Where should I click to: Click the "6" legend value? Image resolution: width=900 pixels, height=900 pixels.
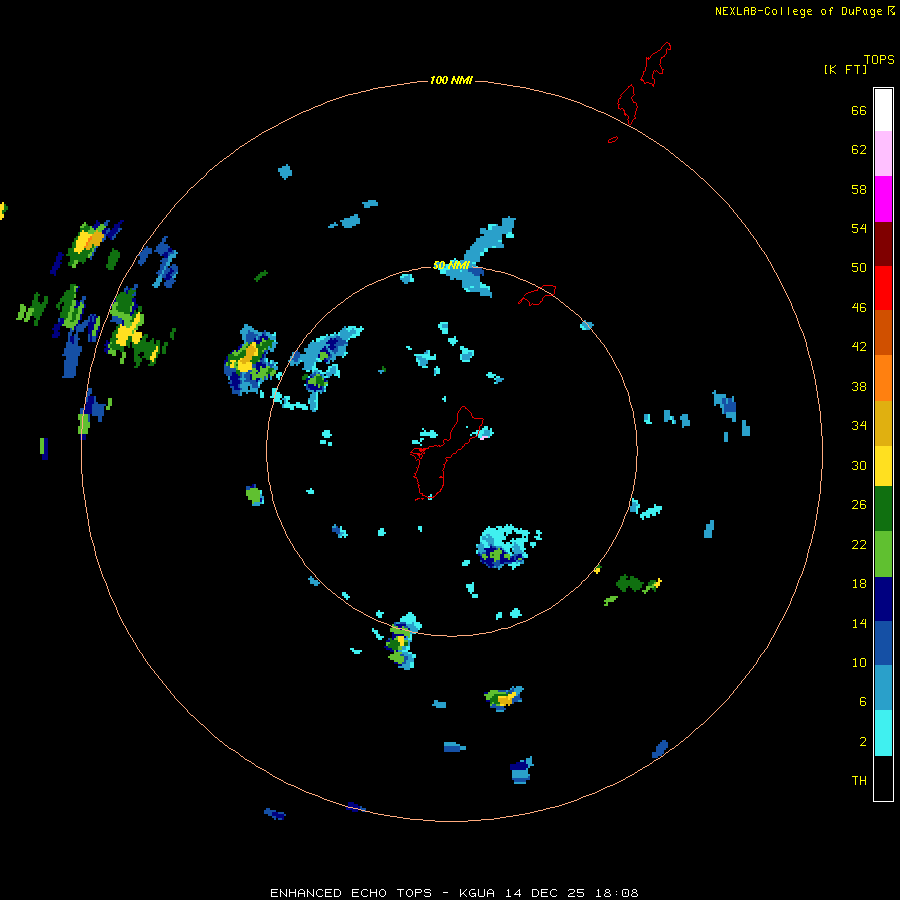coord(863,701)
